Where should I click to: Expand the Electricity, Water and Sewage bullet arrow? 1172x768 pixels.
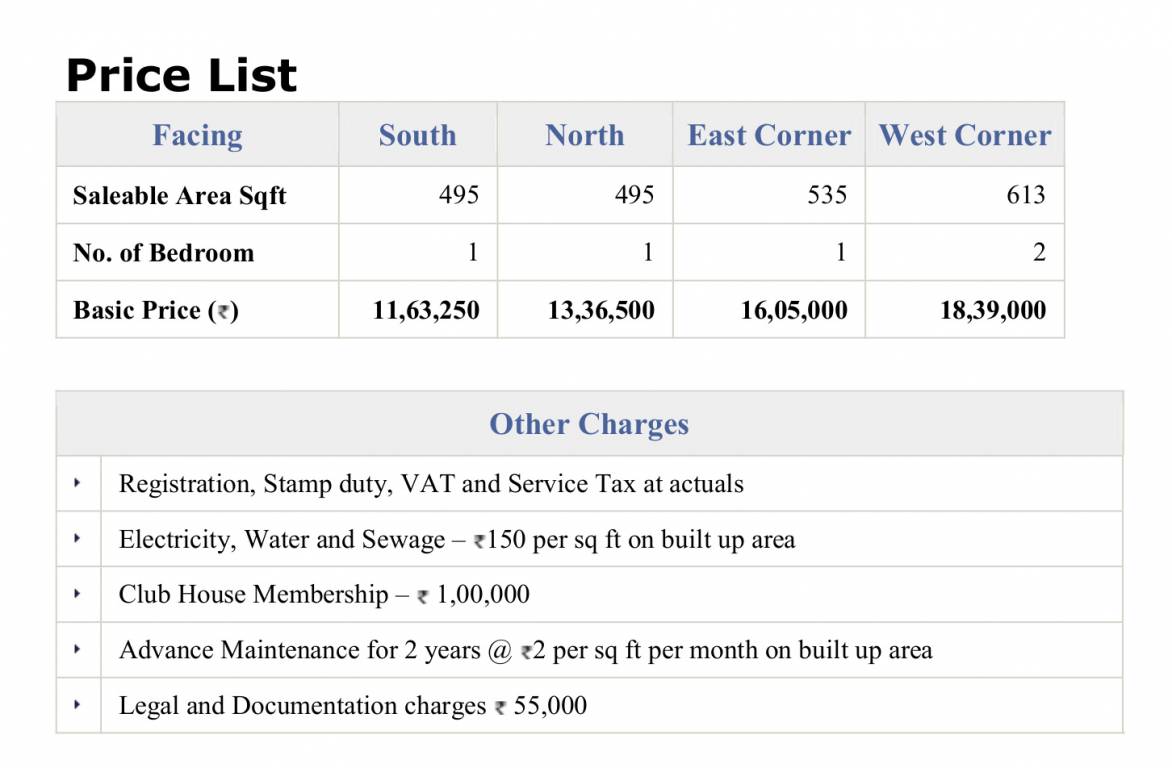77,539
